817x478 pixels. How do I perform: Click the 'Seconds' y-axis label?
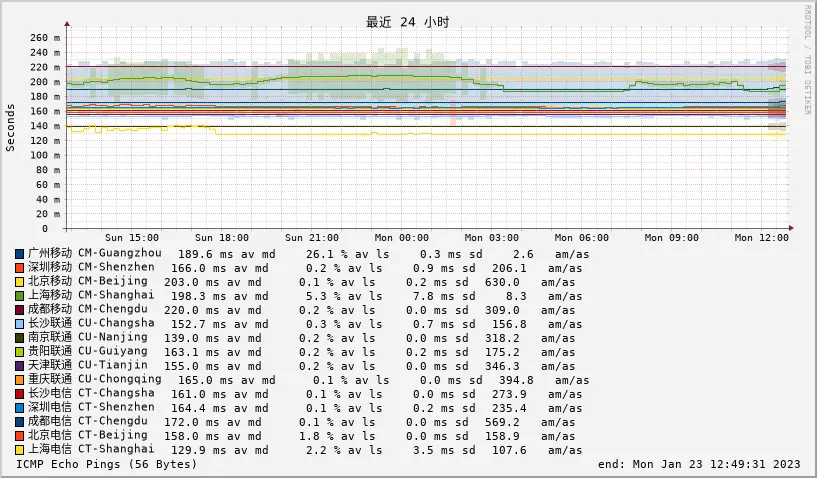coord(11,127)
